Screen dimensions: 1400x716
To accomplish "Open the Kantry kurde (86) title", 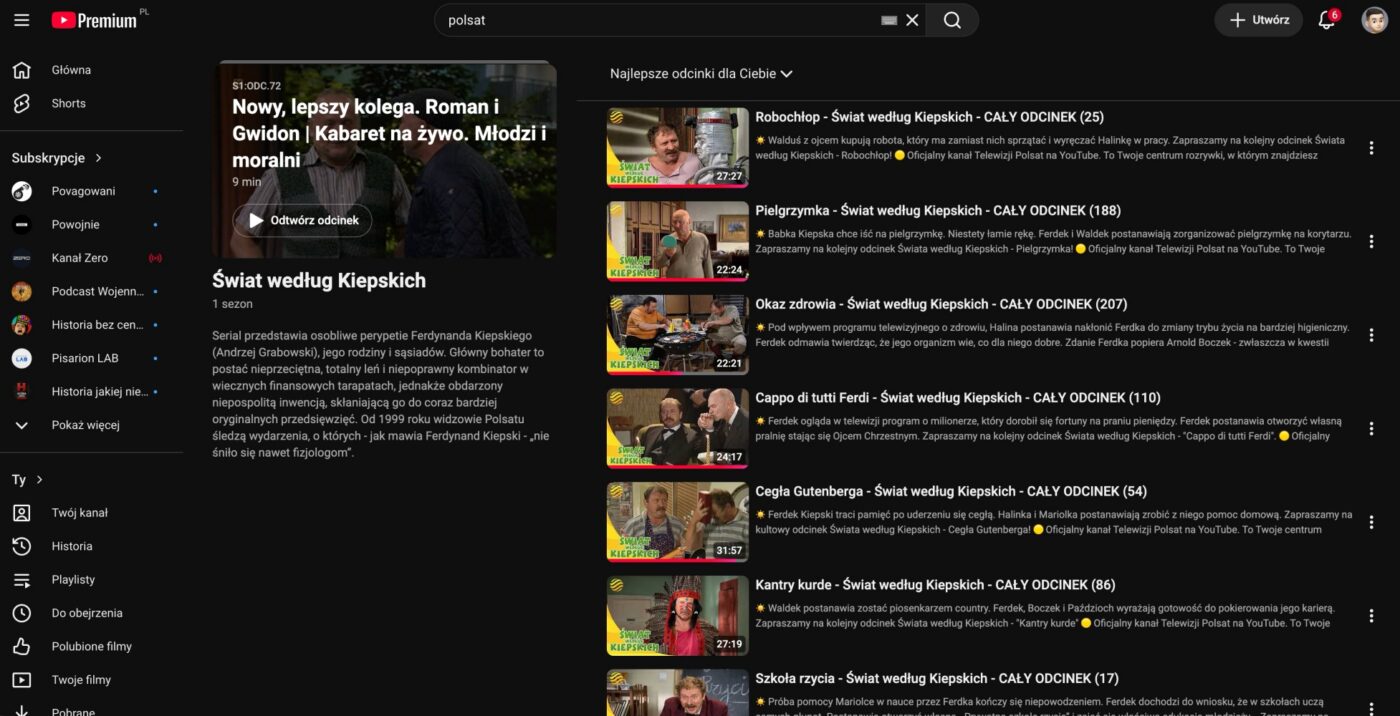I will tap(935, 585).
